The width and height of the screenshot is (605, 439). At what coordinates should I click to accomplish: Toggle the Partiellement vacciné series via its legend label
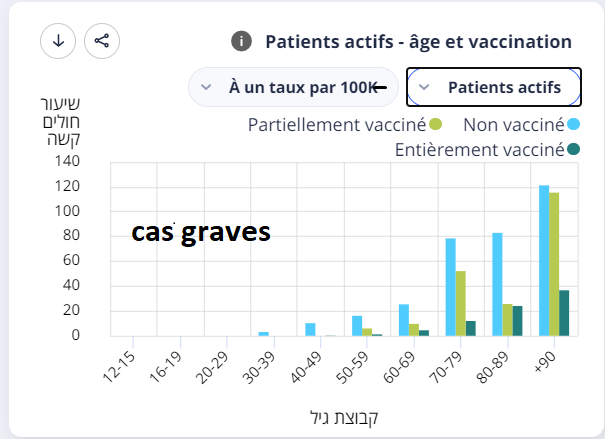337,125
